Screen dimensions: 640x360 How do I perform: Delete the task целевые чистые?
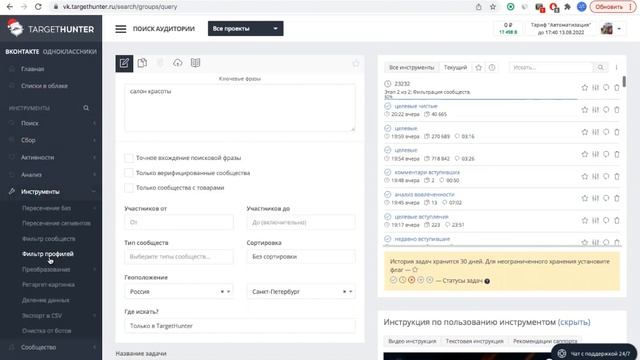[x=617, y=110]
